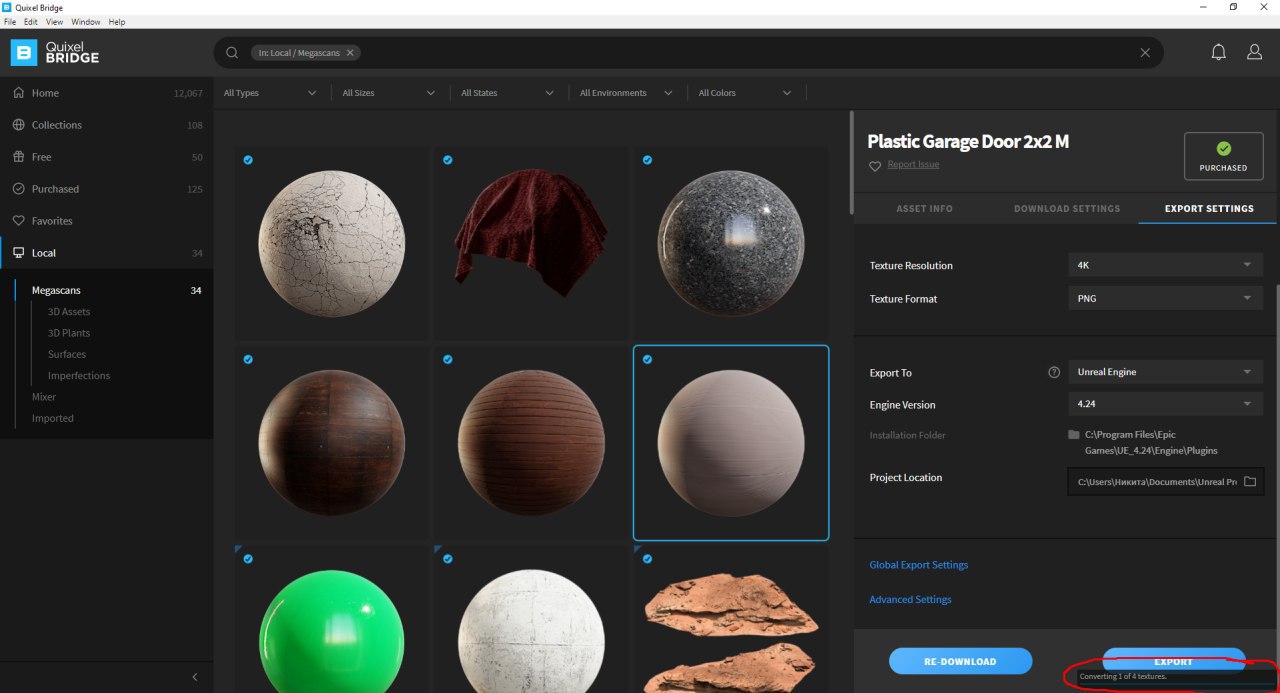The width and height of the screenshot is (1280, 693).
Task: Toggle checkmark on red fabric asset
Action: click(448, 160)
